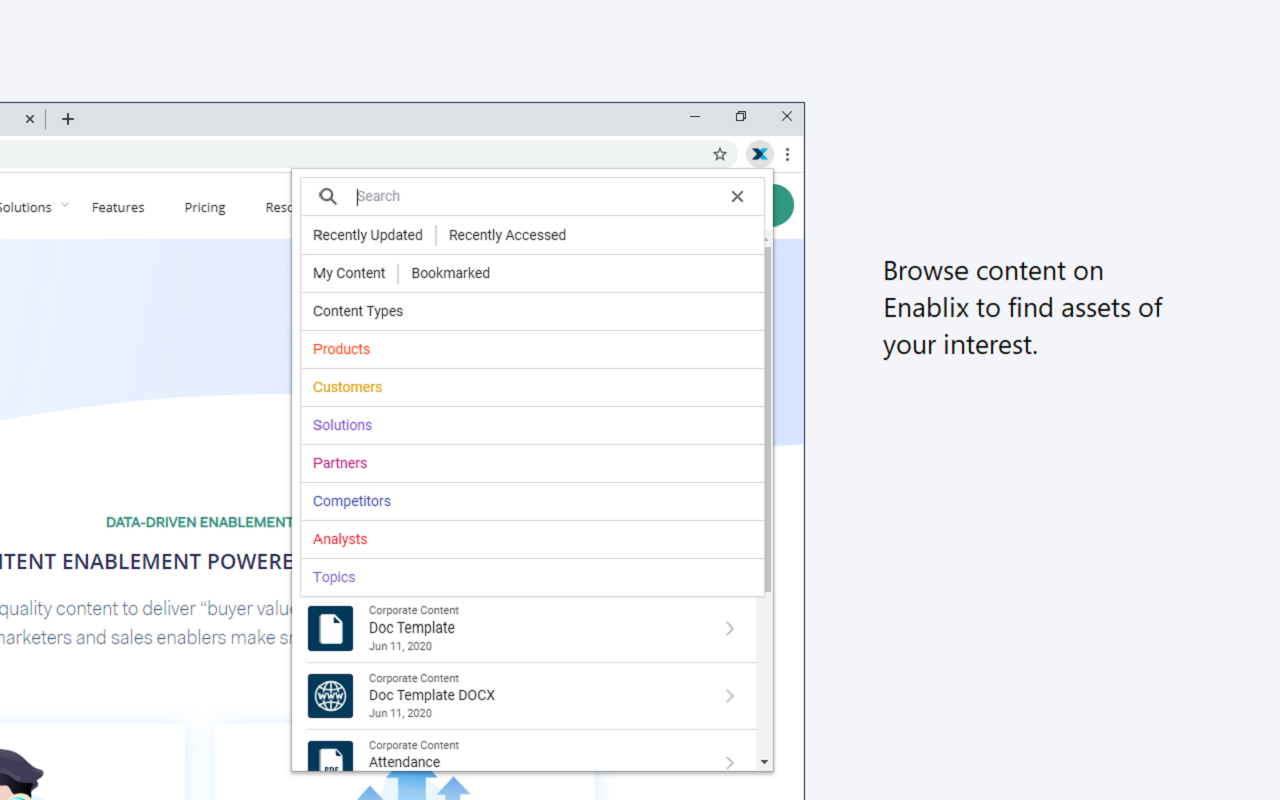Image resolution: width=1280 pixels, height=800 pixels.
Task: Open the Doc Template title
Action: tap(412, 628)
